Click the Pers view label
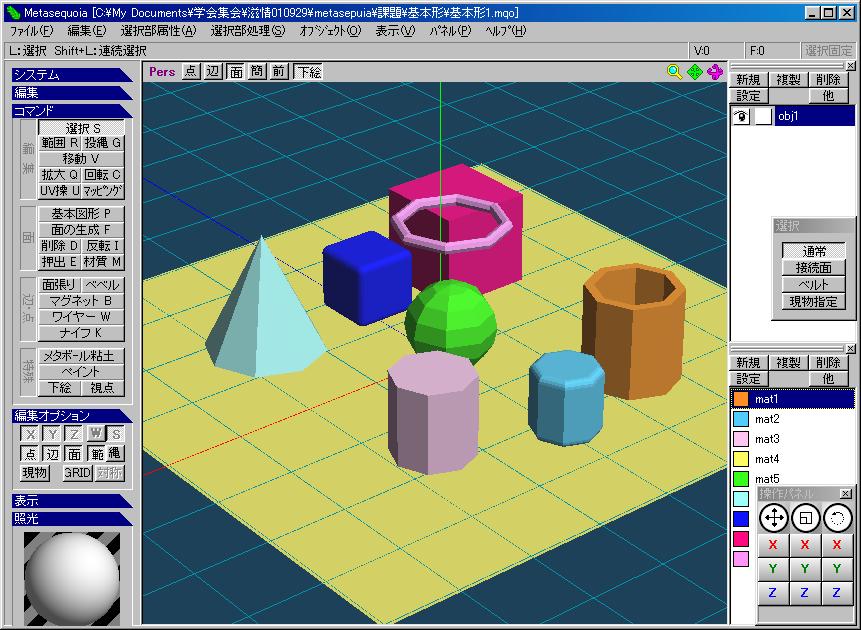Viewport: 861px width, 630px height. click(162, 71)
